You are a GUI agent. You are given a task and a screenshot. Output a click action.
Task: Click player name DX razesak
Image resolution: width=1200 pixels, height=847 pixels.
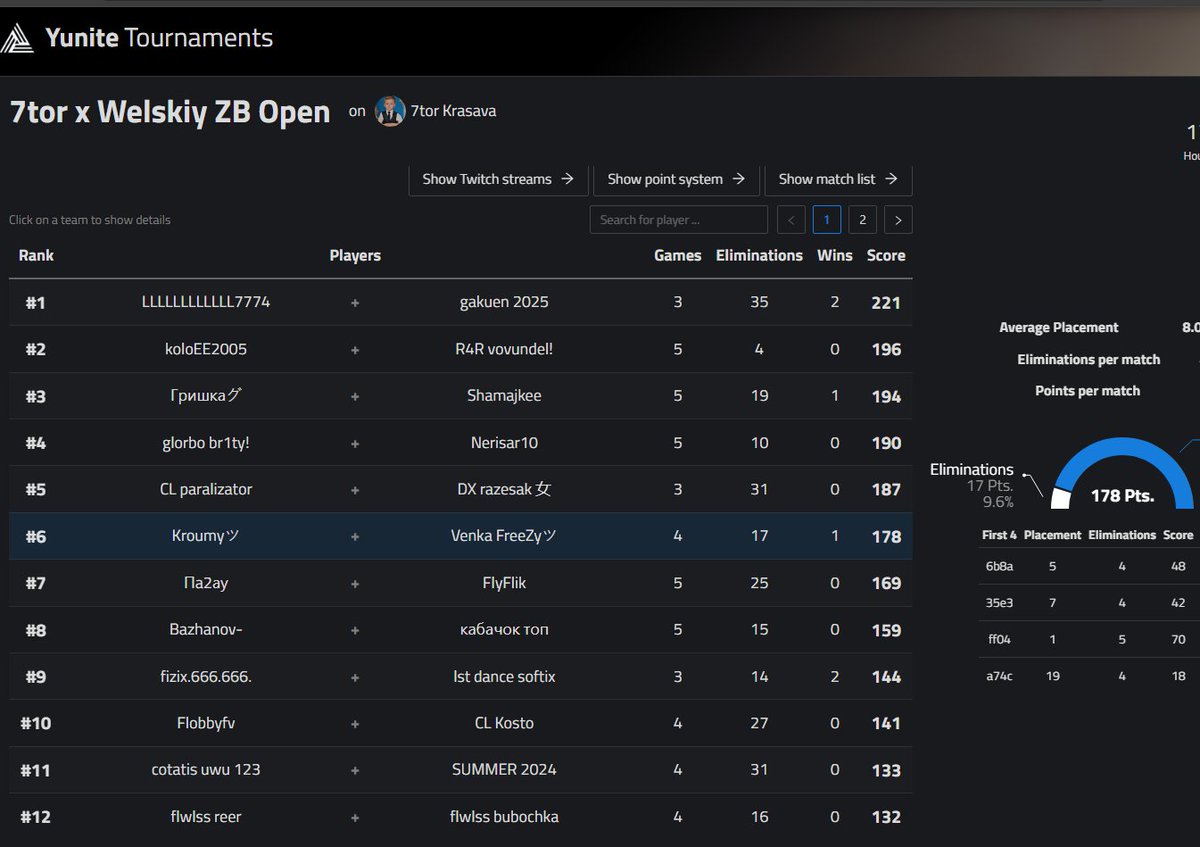click(504, 489)
